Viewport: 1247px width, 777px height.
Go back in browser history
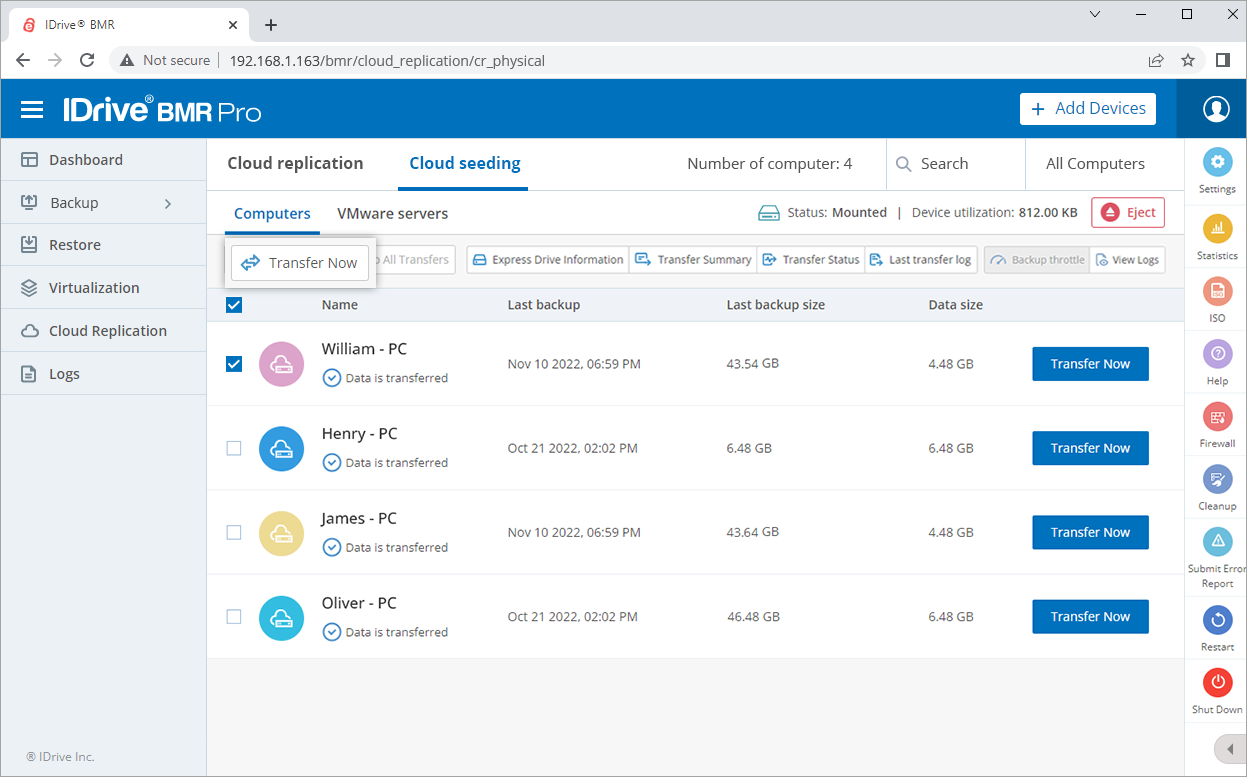click(23, 60)
